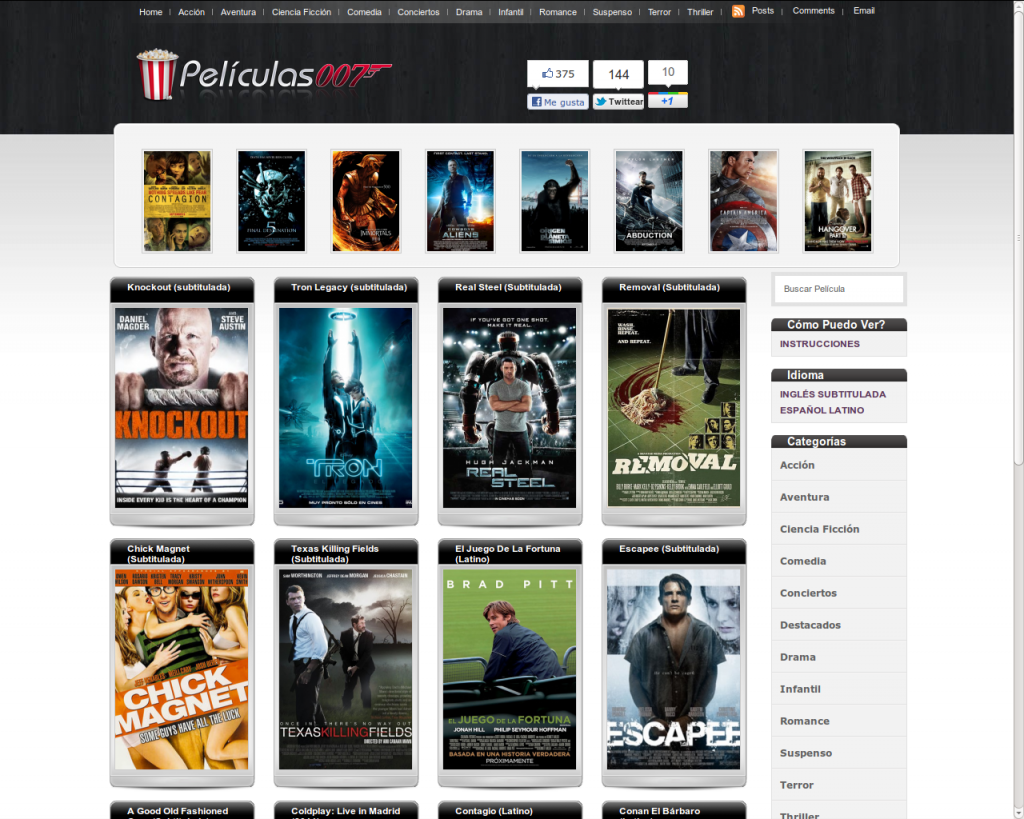Image resolution: width=1024 pixels, height=819 pixels.
Task: Open the Captain America carousel poster
Action: [x=743, y=201]
